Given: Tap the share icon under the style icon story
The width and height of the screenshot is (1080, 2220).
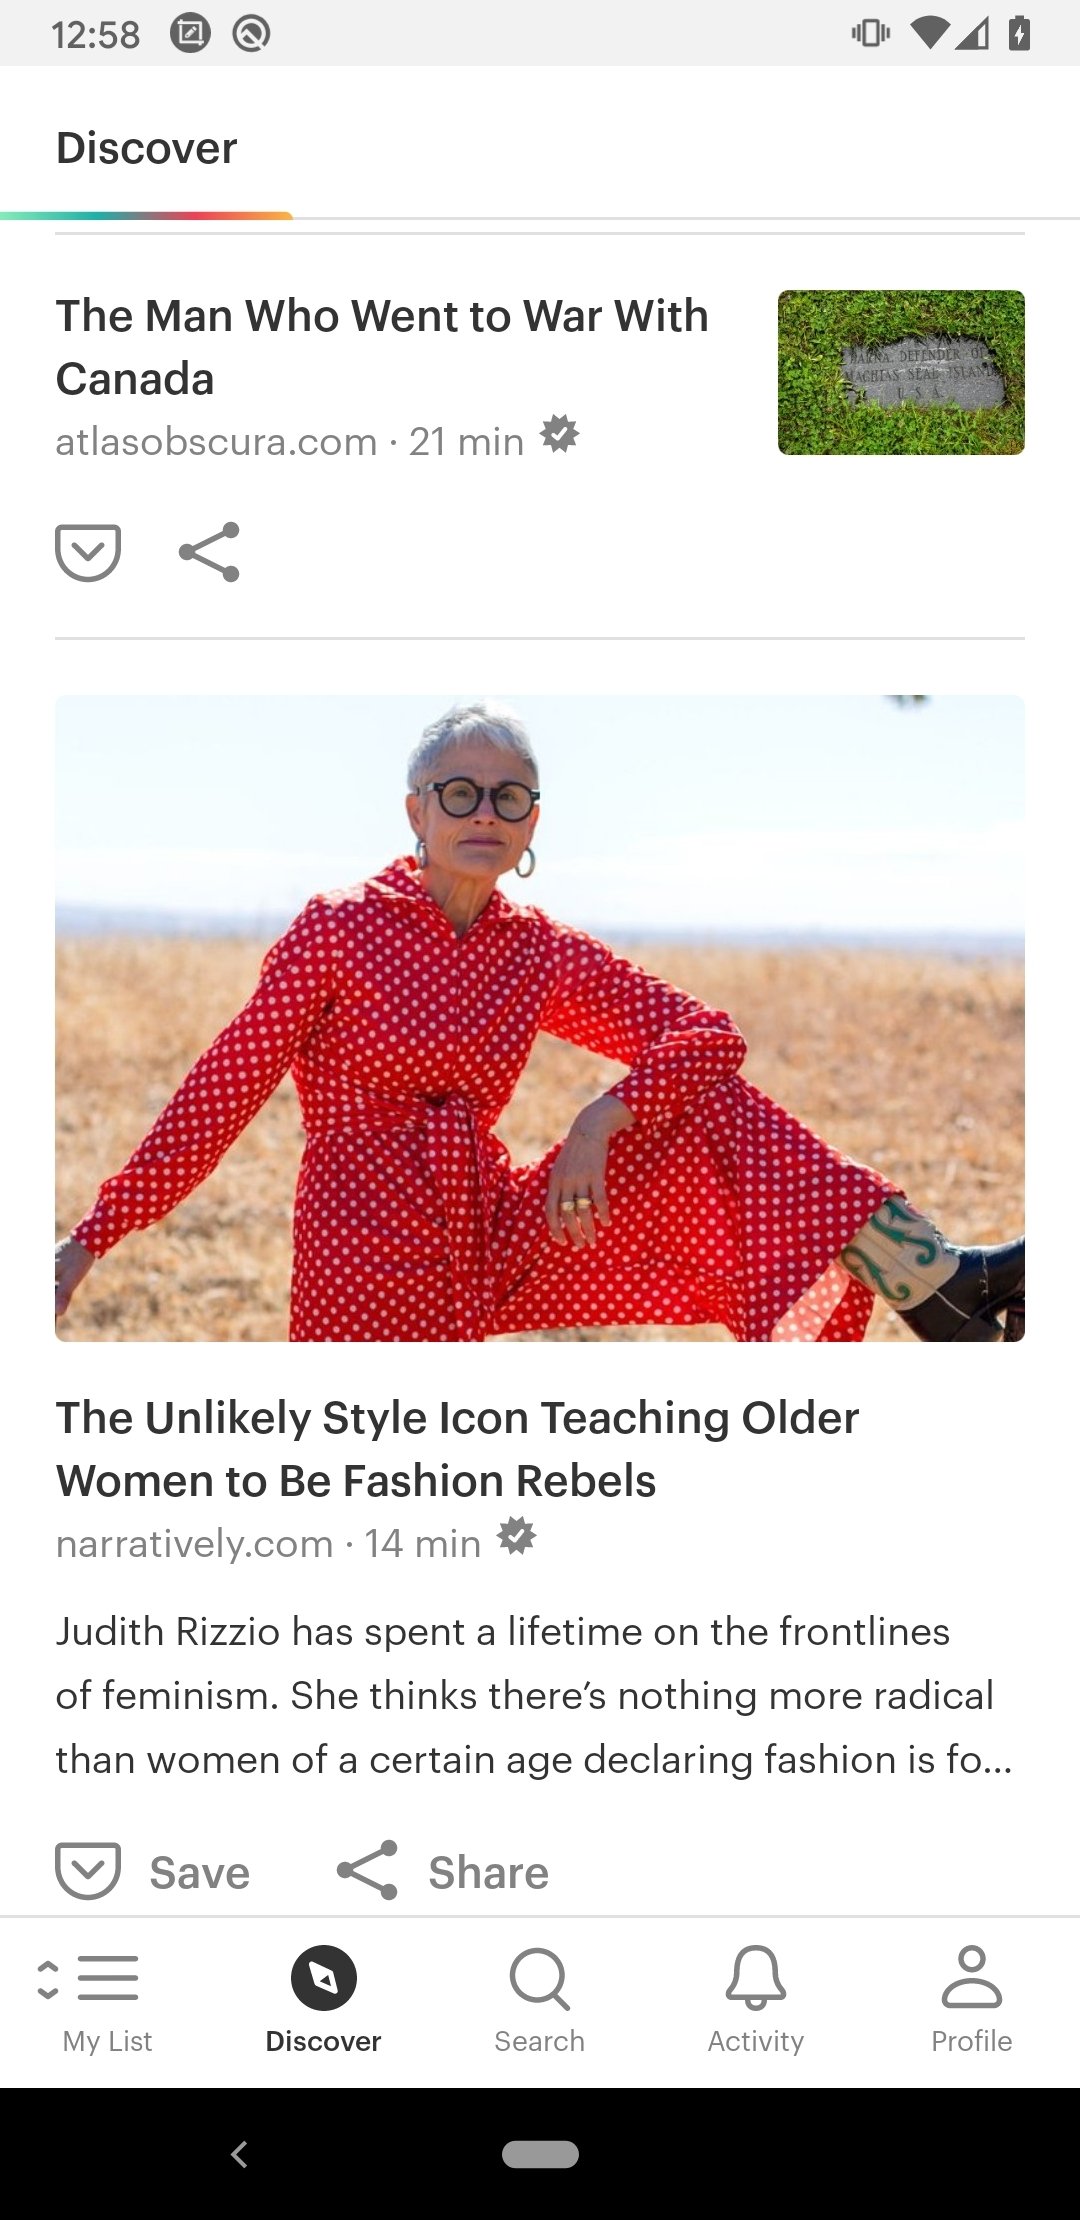Looking at the screenshot, I should 367,1870.
